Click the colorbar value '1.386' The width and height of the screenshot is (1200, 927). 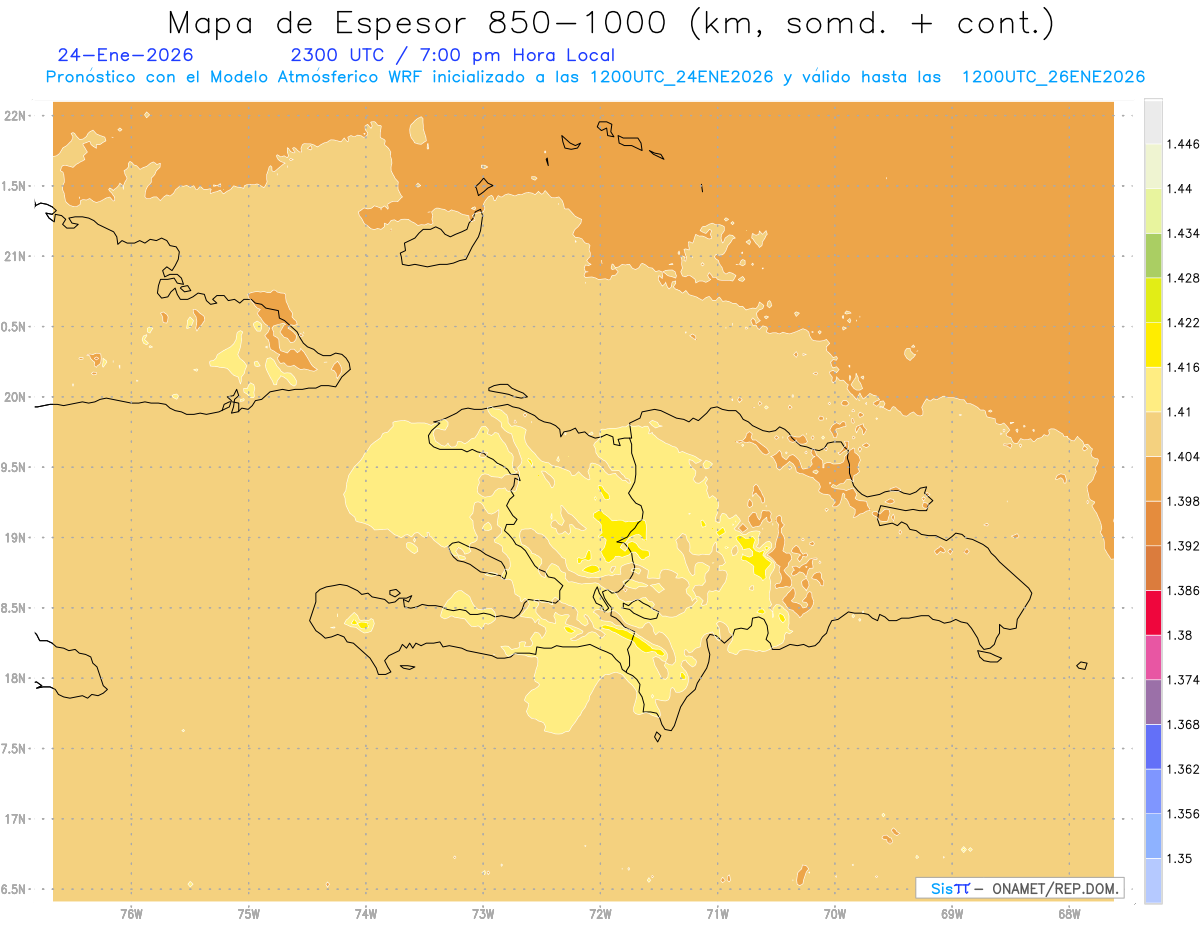click(1183, 590)
